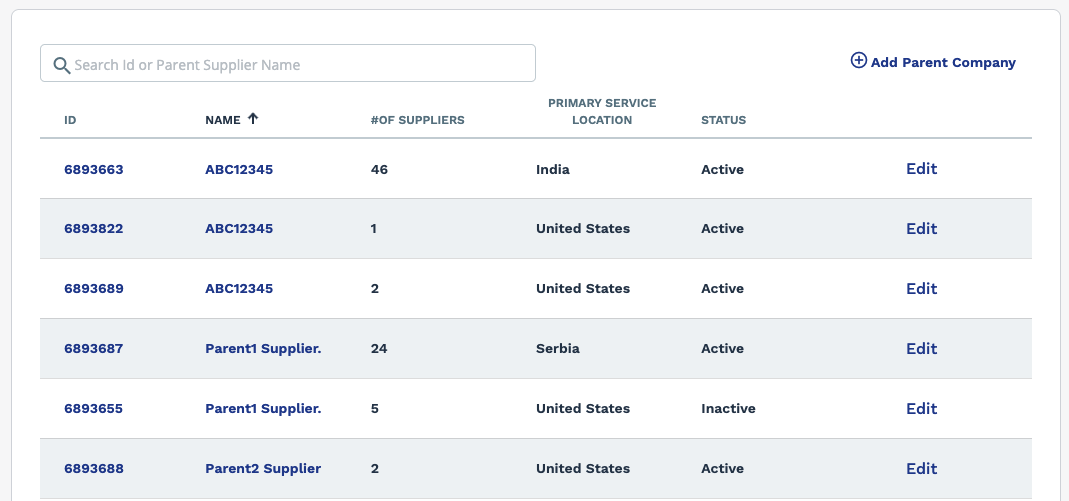Click the search magnifier icon

[62, 65]
